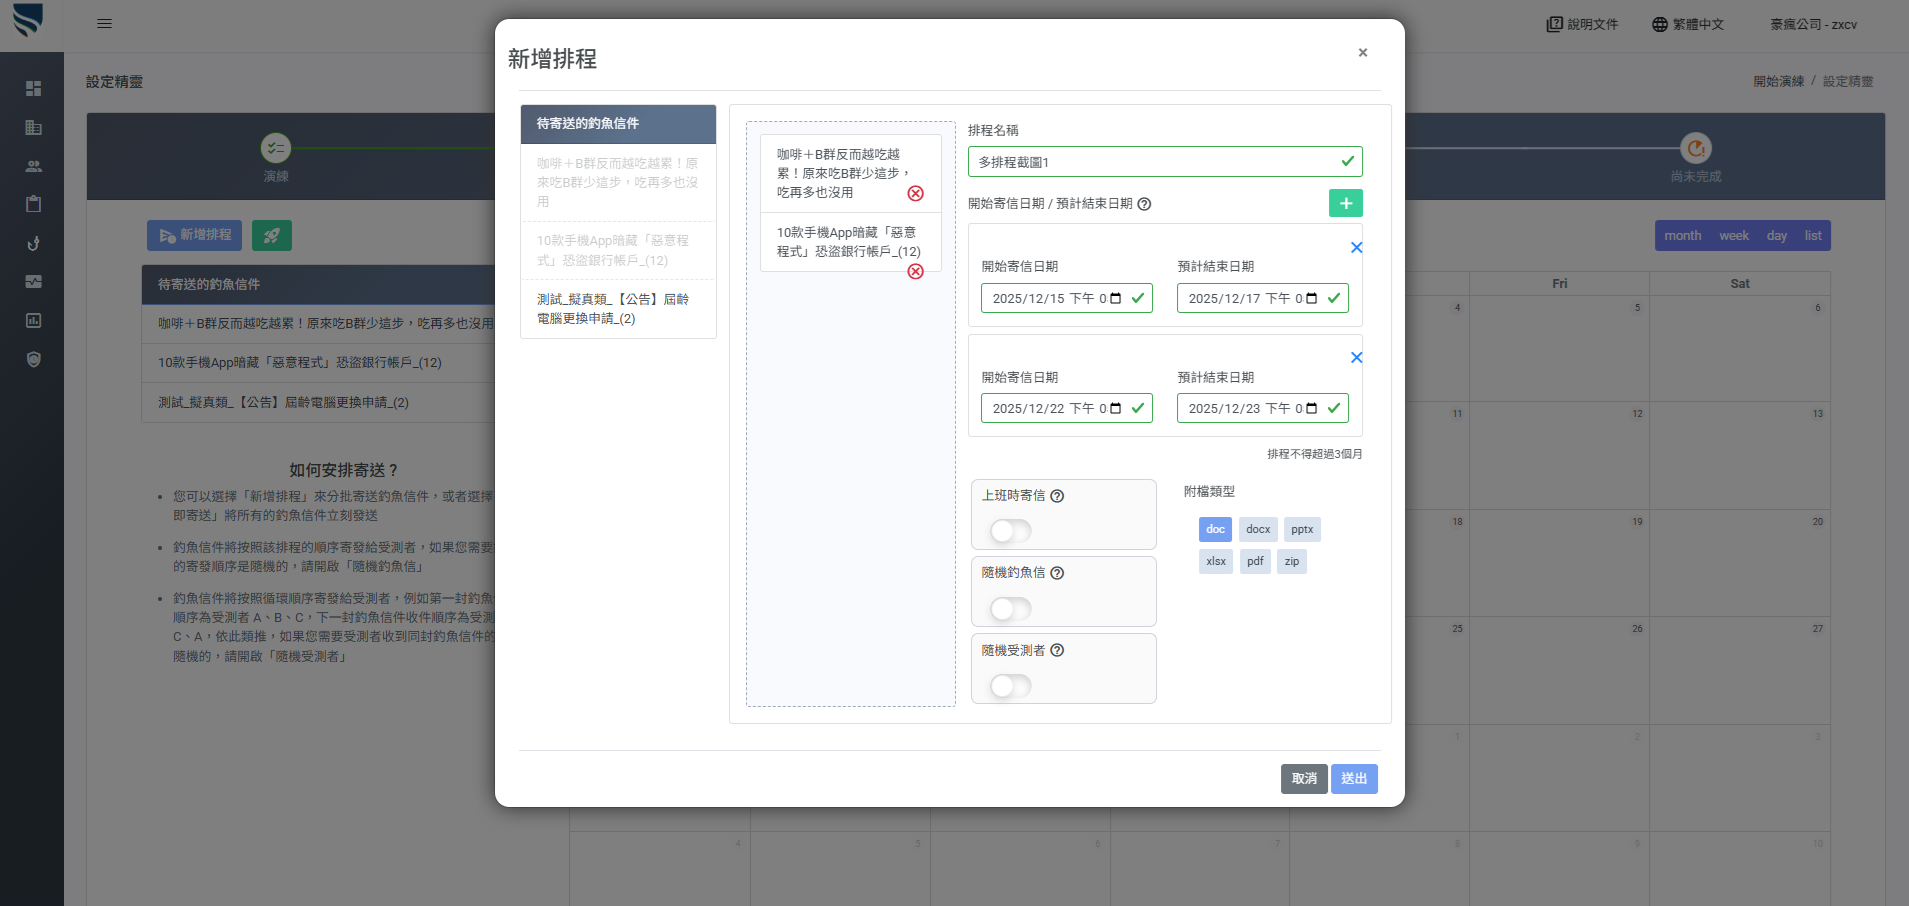Turn on the 隨機釣魚信 switch
Viewport: 1909px width, 906px height.
coord(1010,609)
